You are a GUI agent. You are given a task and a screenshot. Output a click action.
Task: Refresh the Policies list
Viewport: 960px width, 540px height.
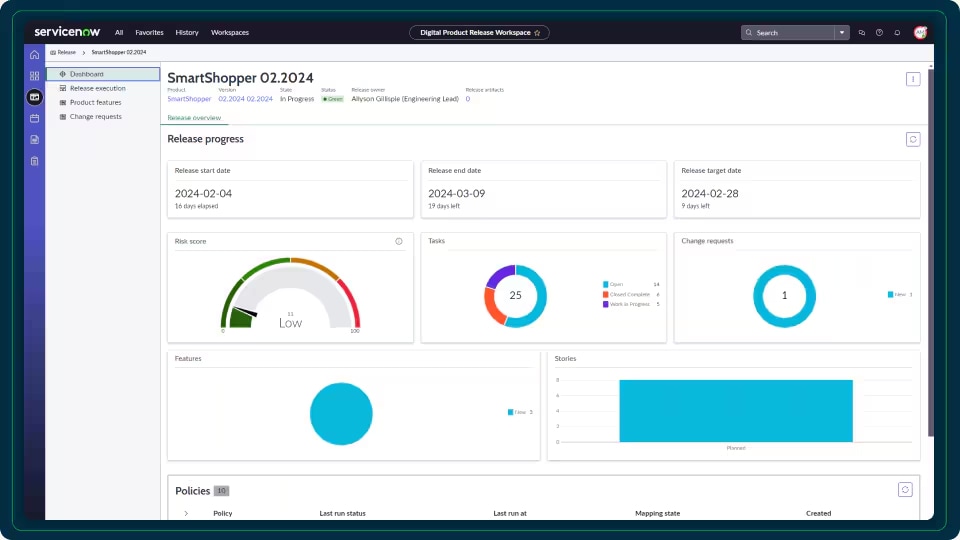coord(905,489)
